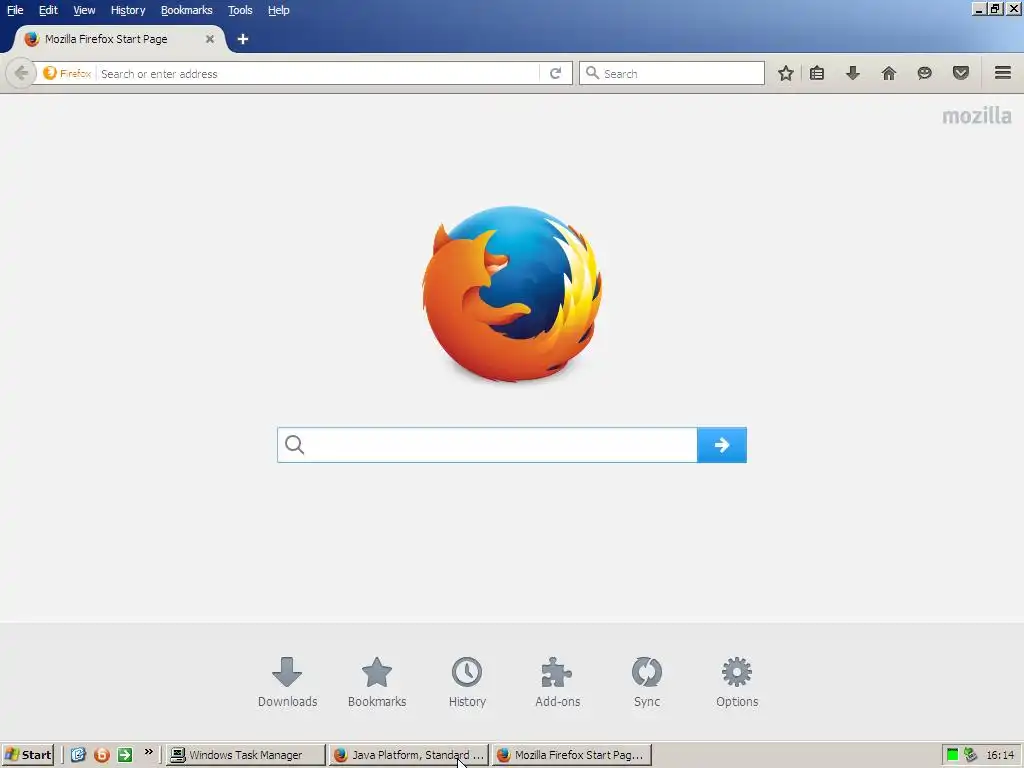
Task: Close the Mozilla Firefox Start Page tab
Action: click(210, 39)
